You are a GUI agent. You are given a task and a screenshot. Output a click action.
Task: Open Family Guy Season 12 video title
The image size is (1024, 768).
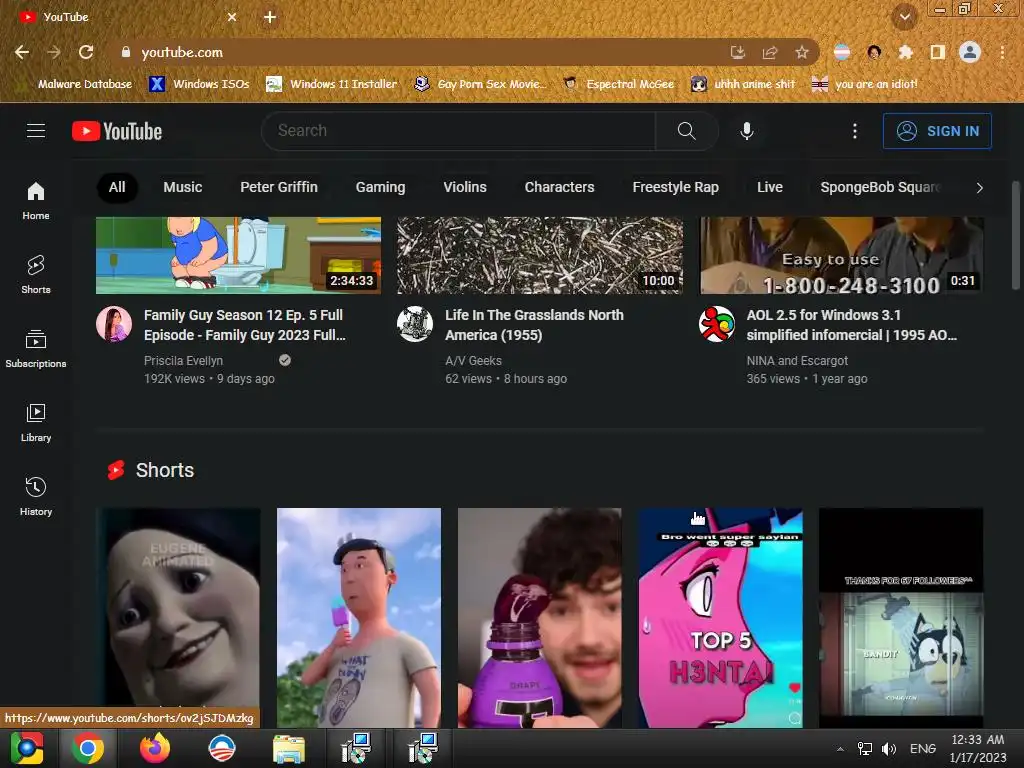pos(245,325)
